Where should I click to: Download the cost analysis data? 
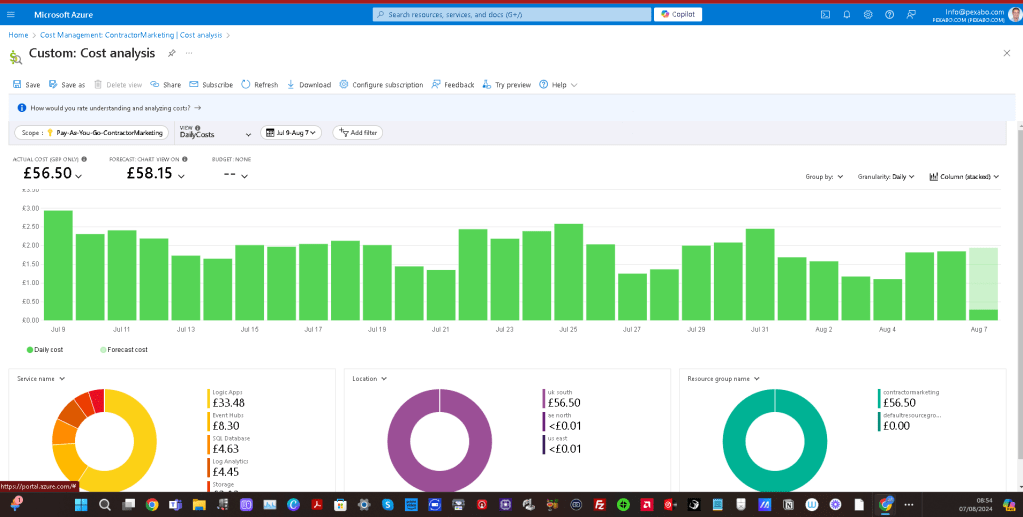pos(309,85)
